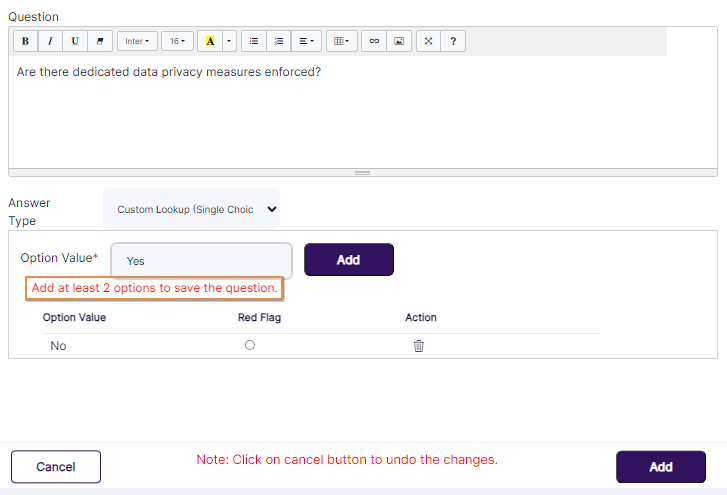
Task: Apply the yellow highlight color A button
Action: coord(210,41)
